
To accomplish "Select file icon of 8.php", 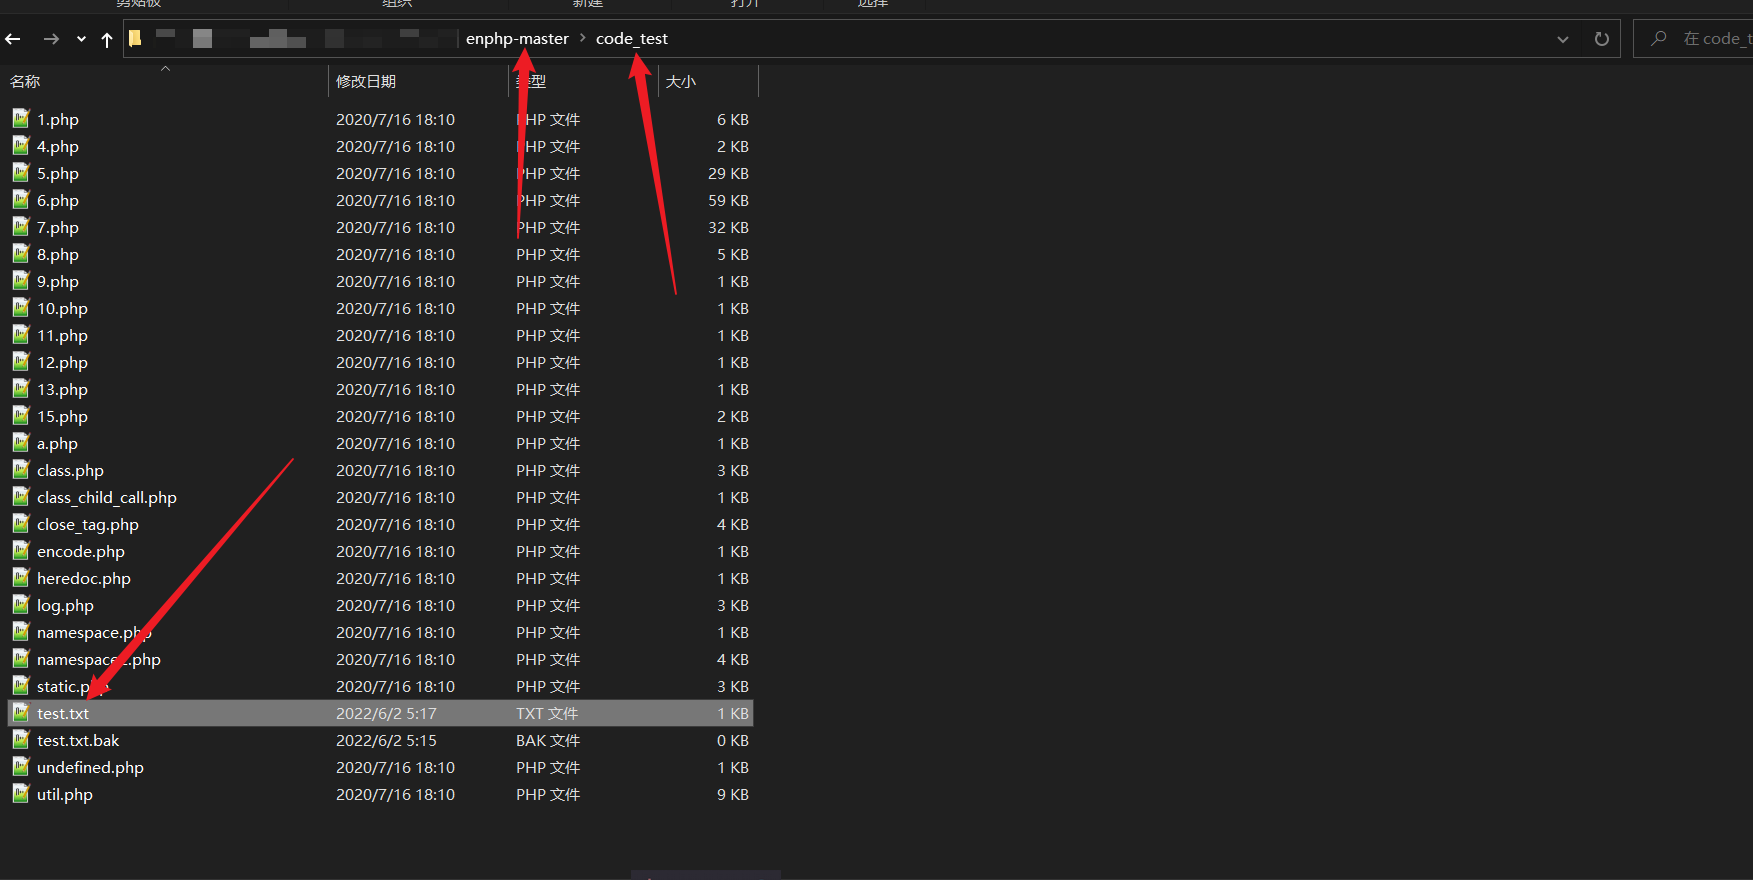I will (x=21, y=254).
